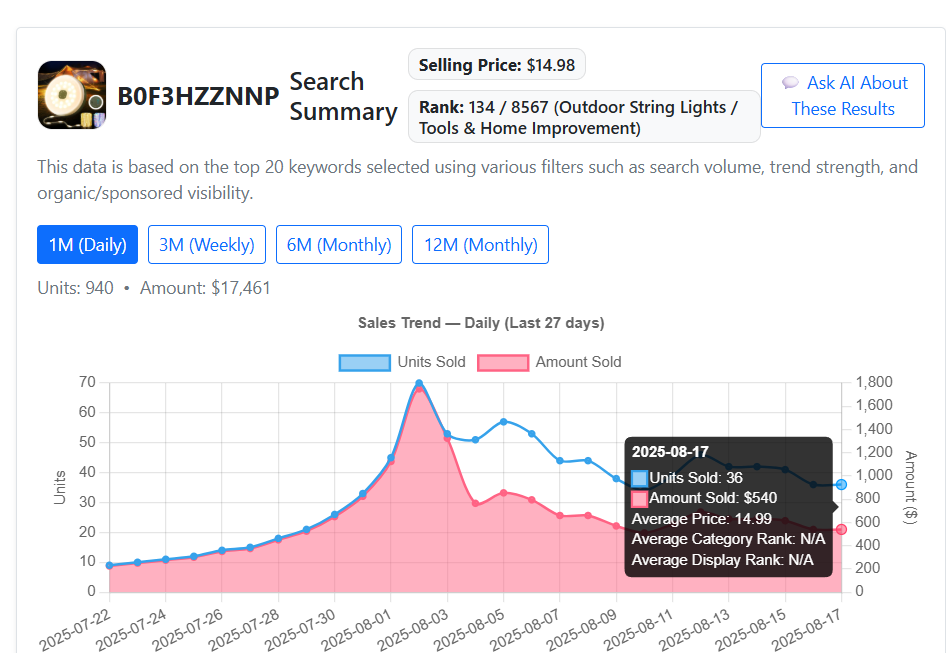Choose the 12M (Monthly) range tab
The height and width of the screenshot is (653, 946).
click(x=480, y=244)
